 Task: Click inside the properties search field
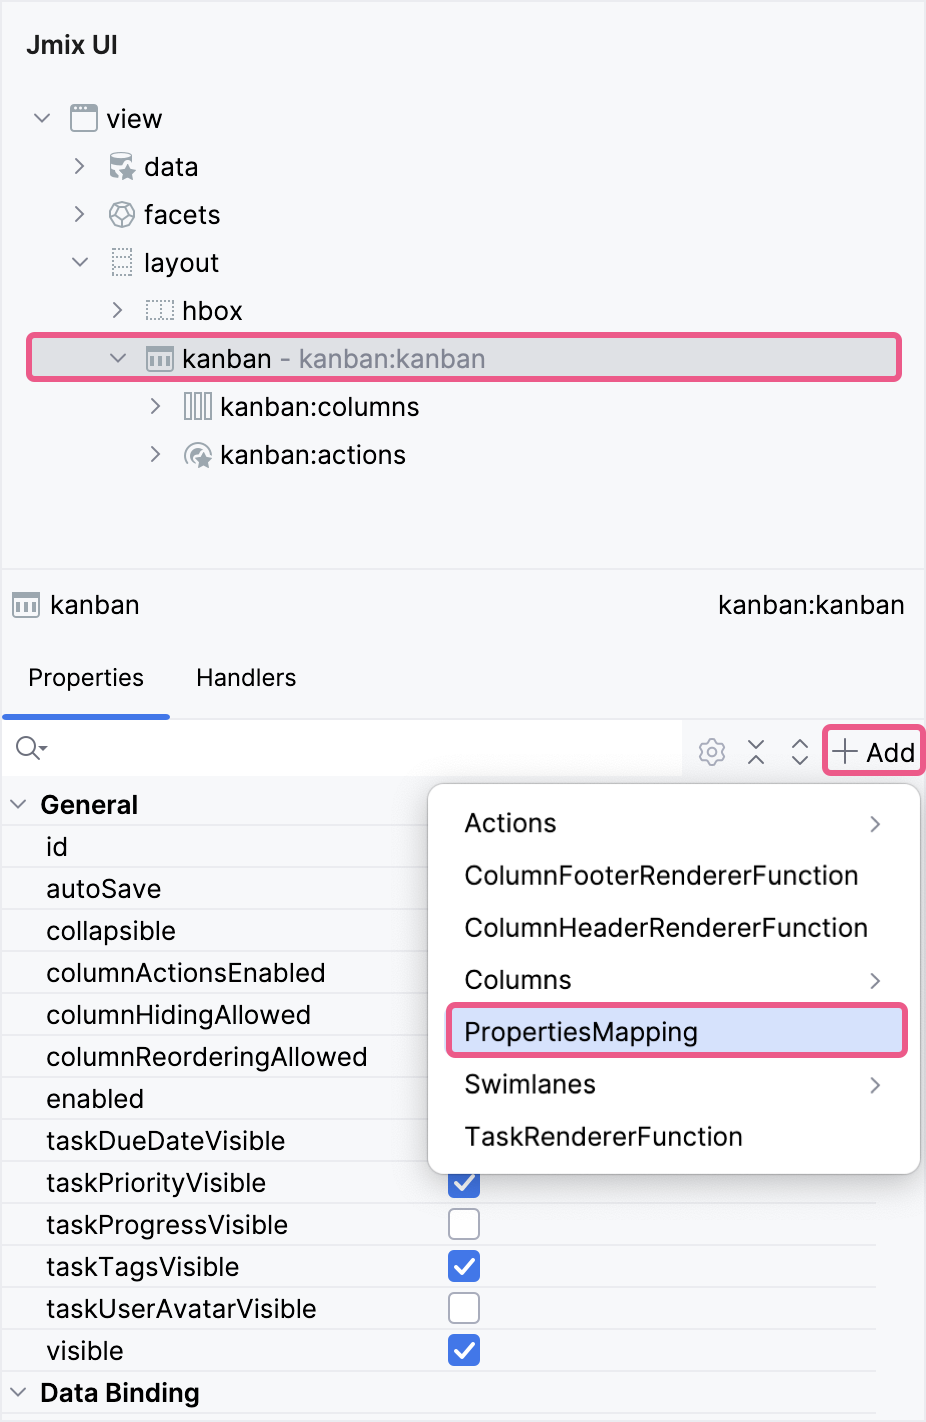tap(200, 748)
